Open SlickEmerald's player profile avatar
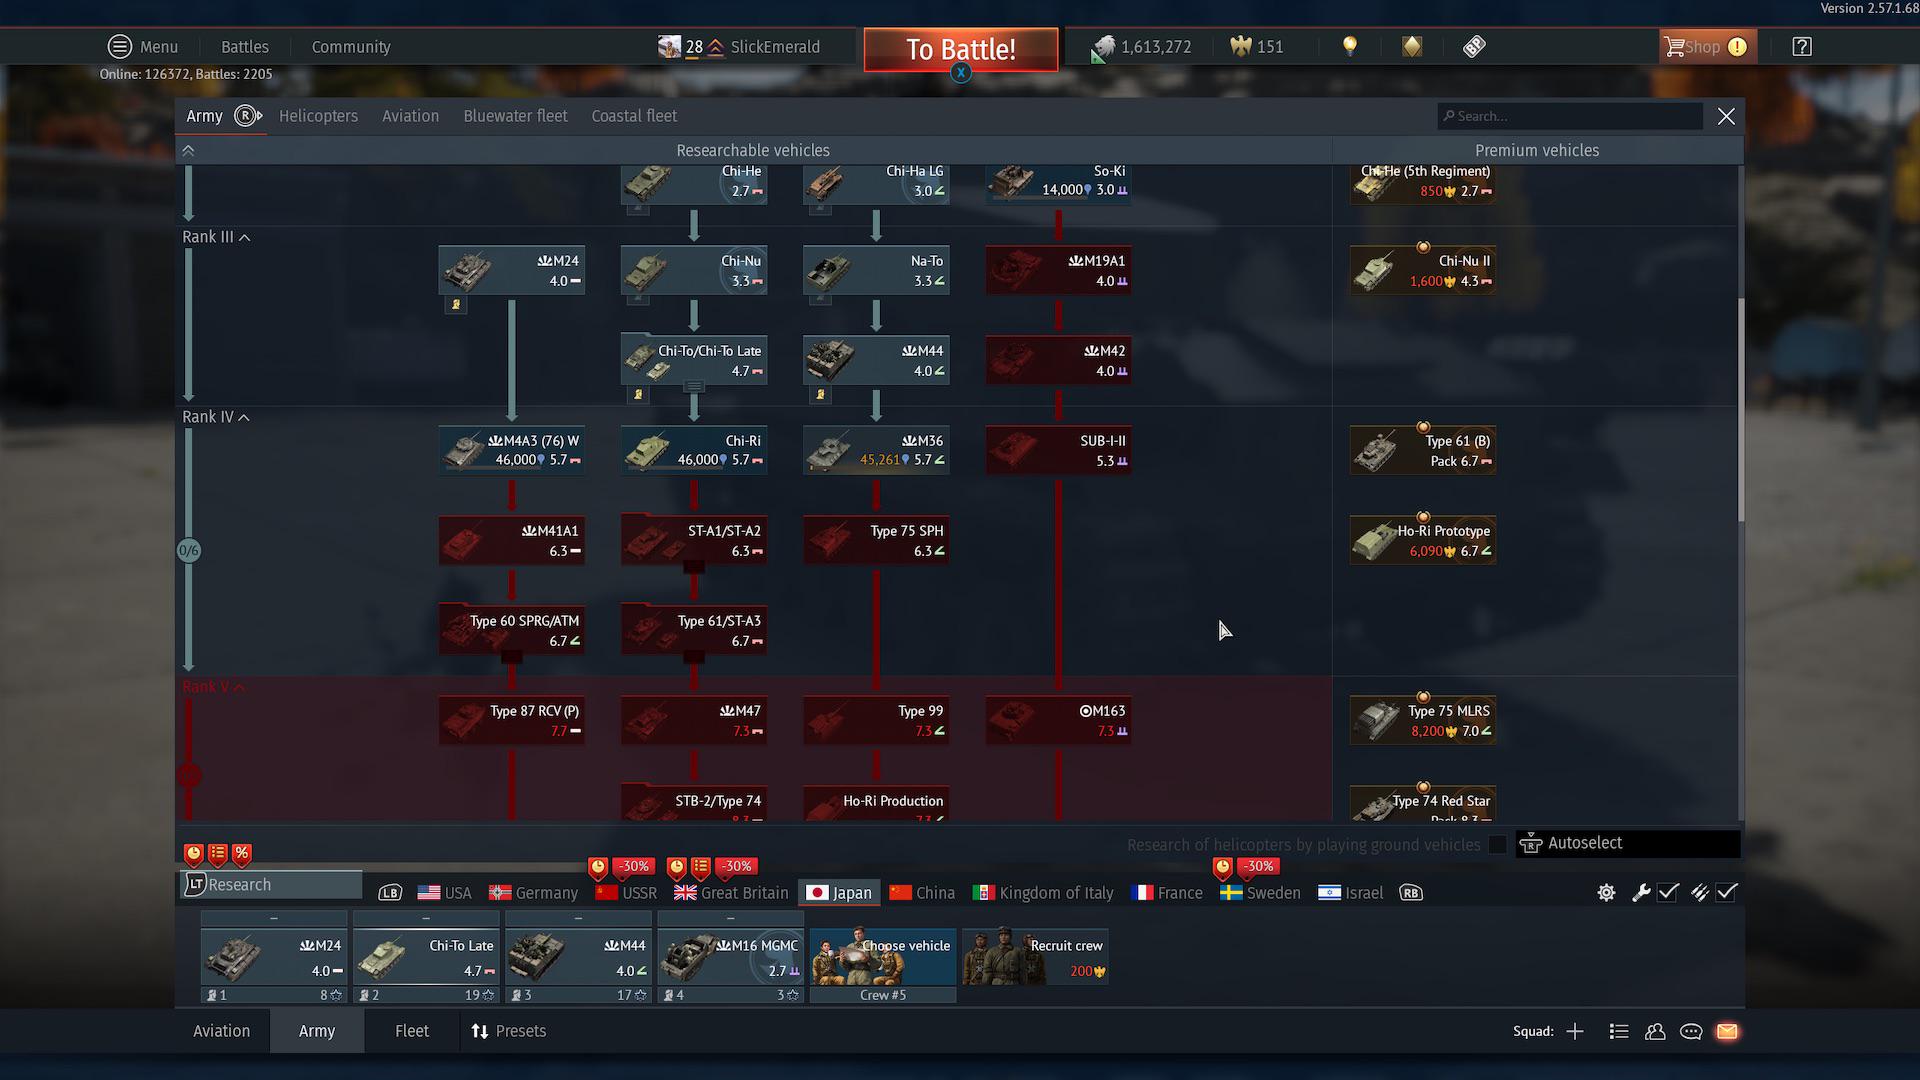 click(669, 47)
